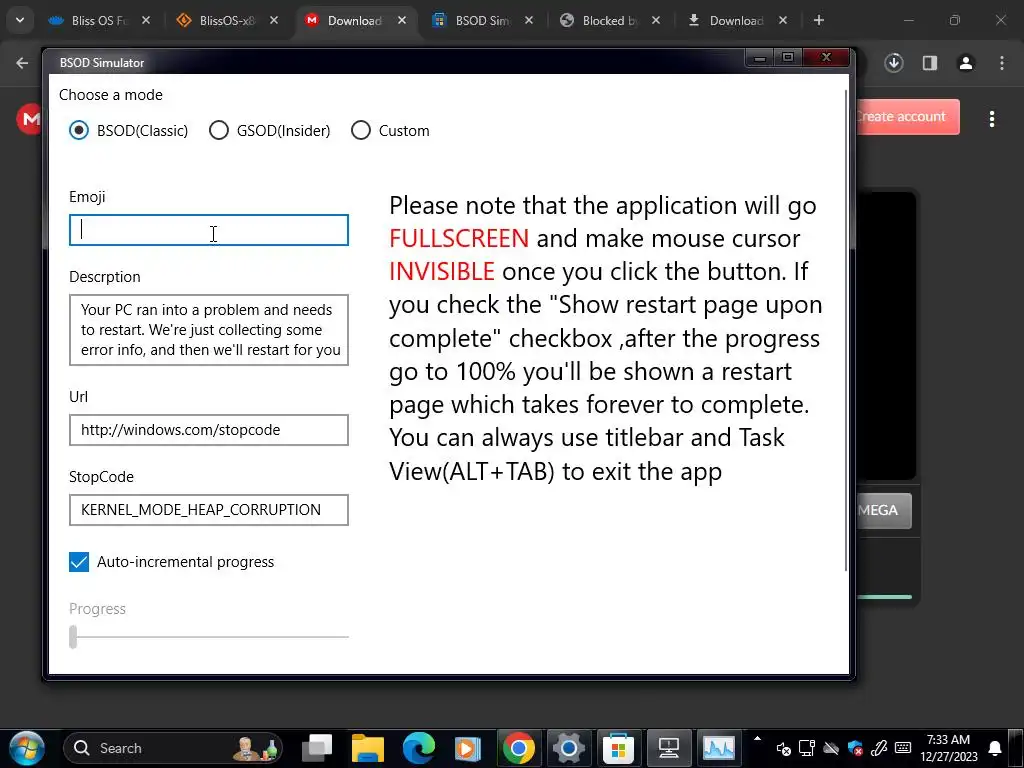The image size is (1024, 768).
Task: Close the BlissOS-x86 tab
Action: click(x=274, y=20)
